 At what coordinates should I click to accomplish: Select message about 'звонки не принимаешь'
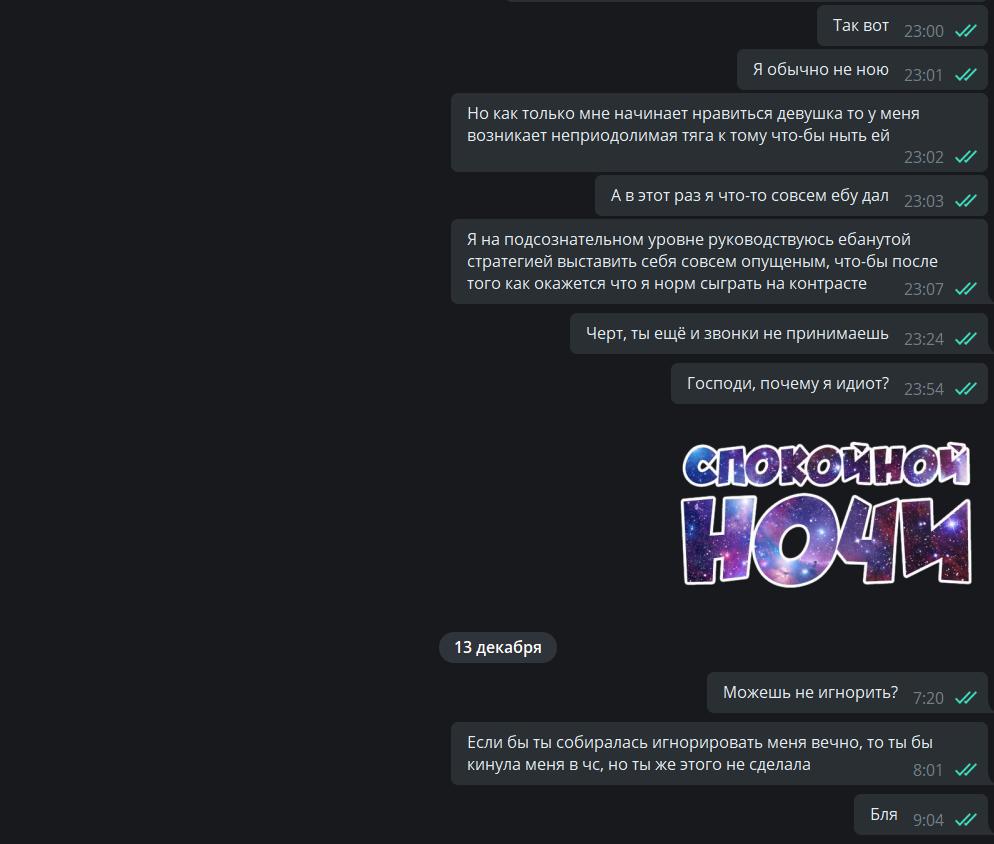pos(778,334)
